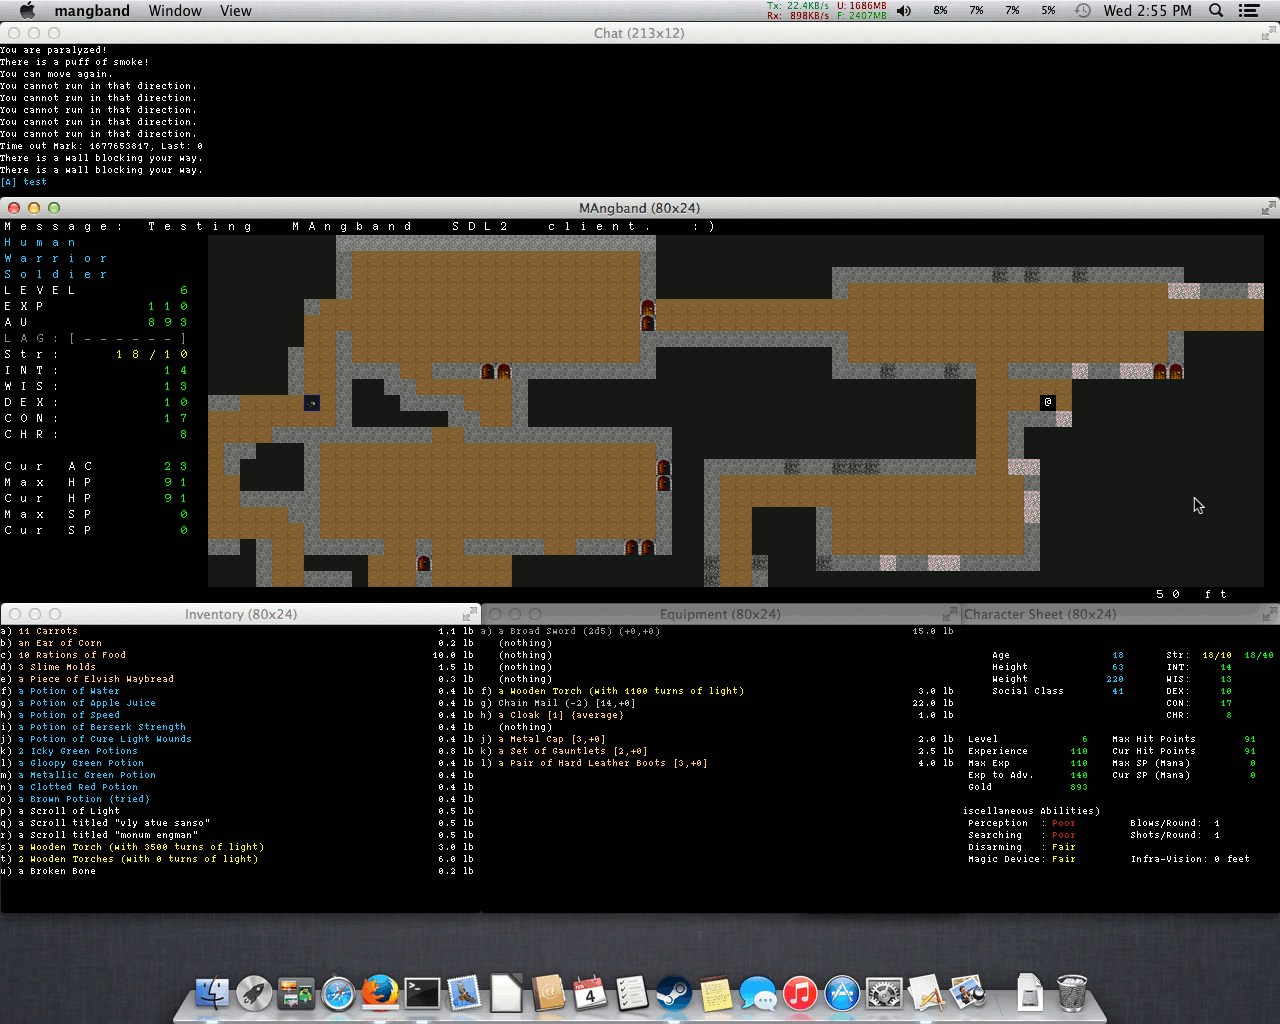The image size is (1280, 1024).
Task: Click the '50 ft' depth indicator
Action: click(x=1191, y=594)
